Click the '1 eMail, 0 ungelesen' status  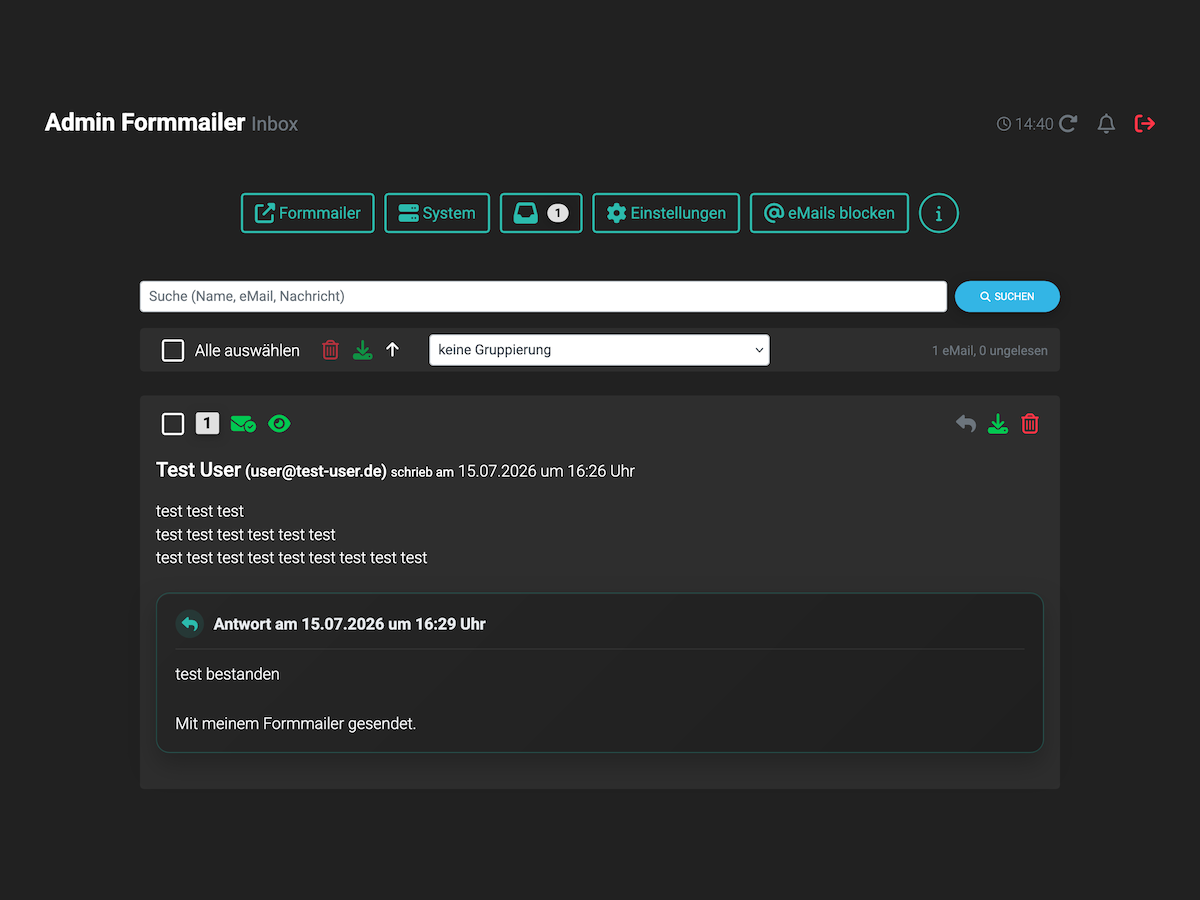(990, 350)
